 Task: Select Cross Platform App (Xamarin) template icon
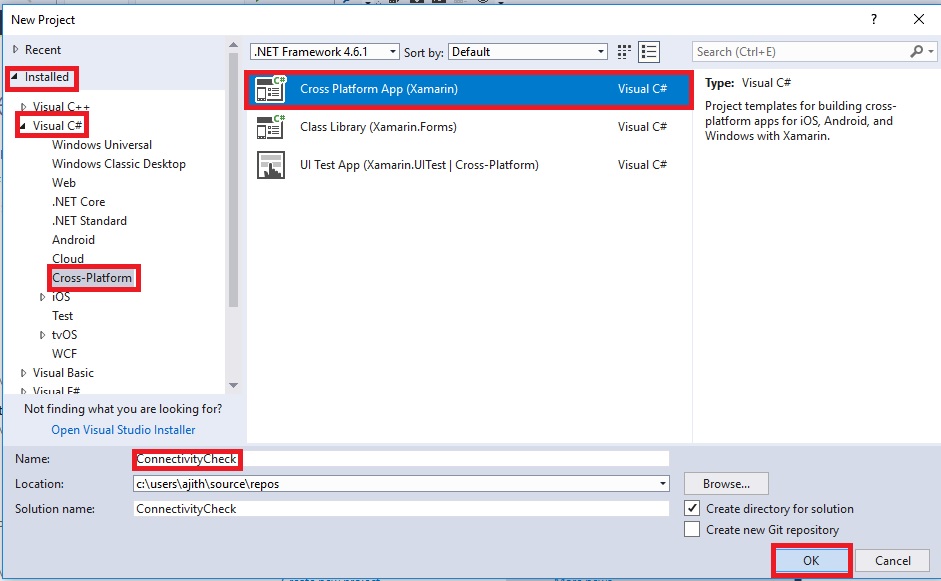(x=270, y=89)
